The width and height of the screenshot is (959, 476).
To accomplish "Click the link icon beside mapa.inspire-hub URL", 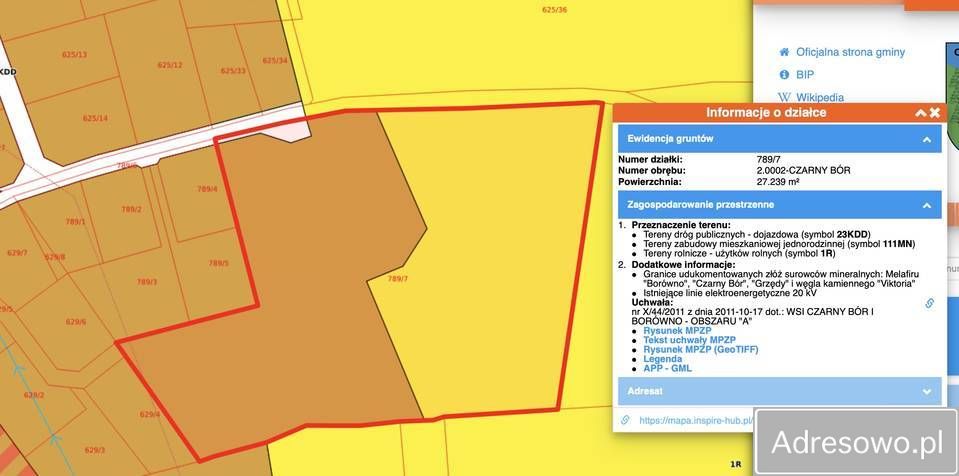I will click(x=625, y=420).
